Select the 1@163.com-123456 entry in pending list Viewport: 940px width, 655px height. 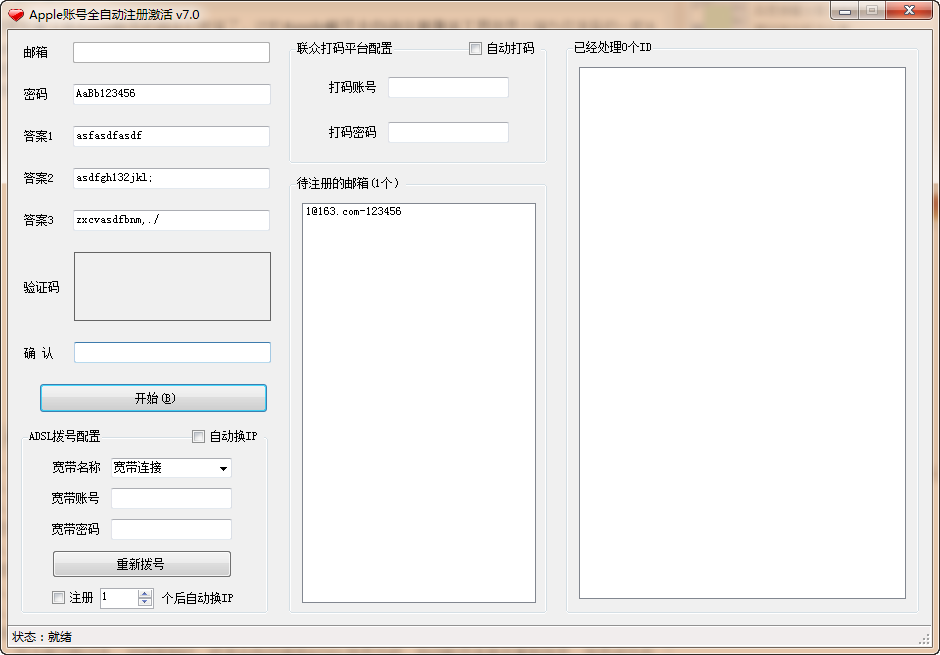point(354,212)
